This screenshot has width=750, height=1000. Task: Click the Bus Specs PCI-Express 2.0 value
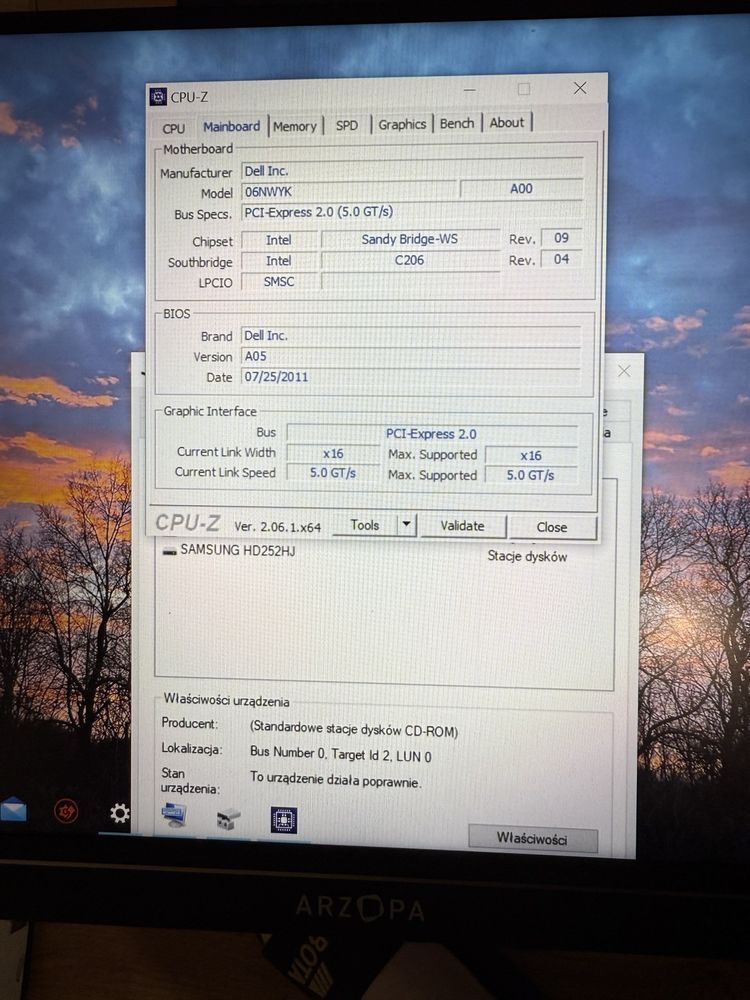pos(412,212)
